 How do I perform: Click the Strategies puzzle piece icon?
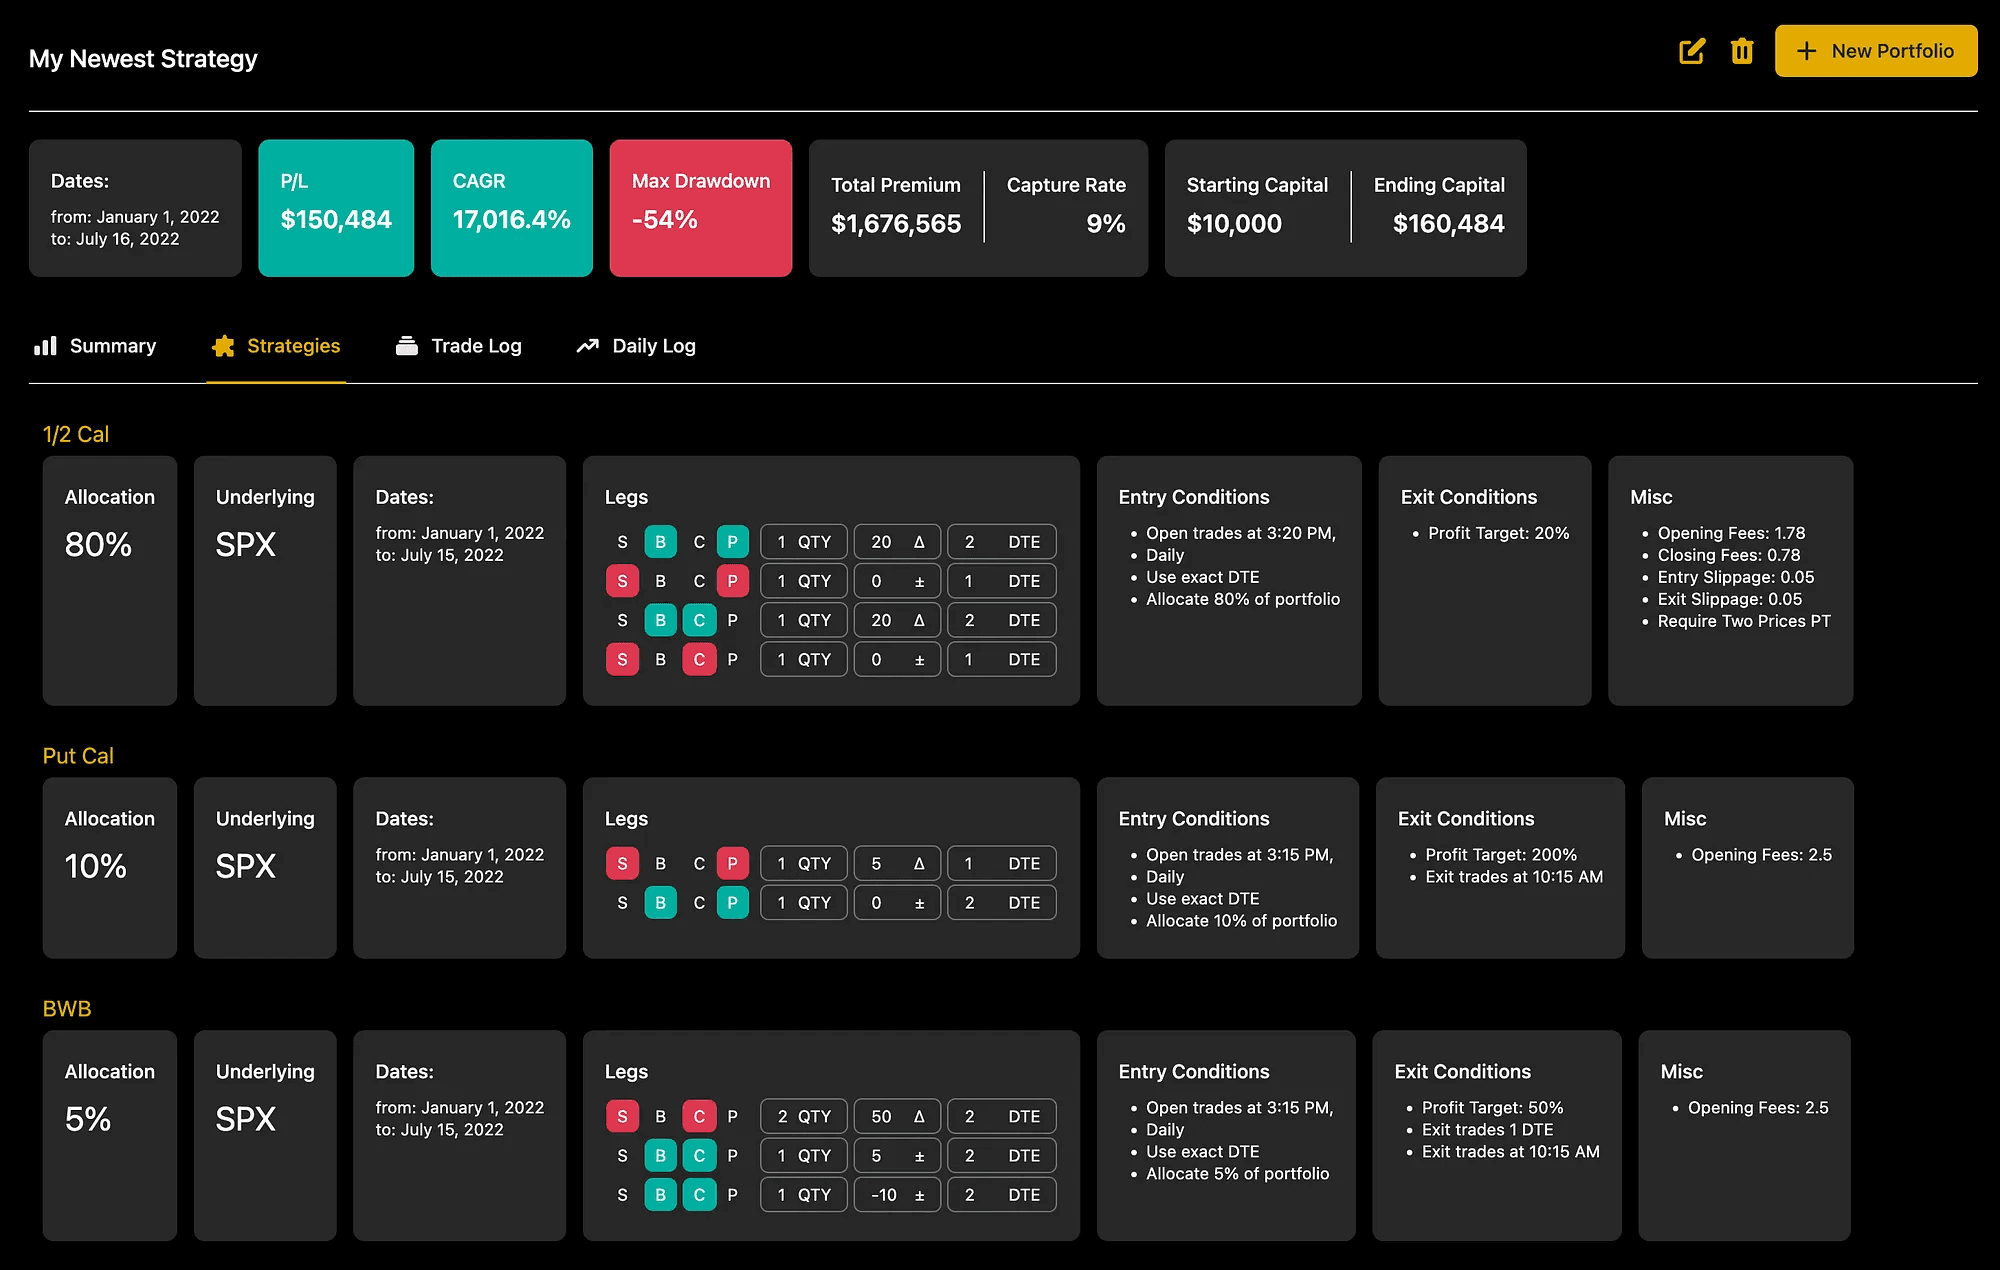pyautogui.click(x=223, y=346)
